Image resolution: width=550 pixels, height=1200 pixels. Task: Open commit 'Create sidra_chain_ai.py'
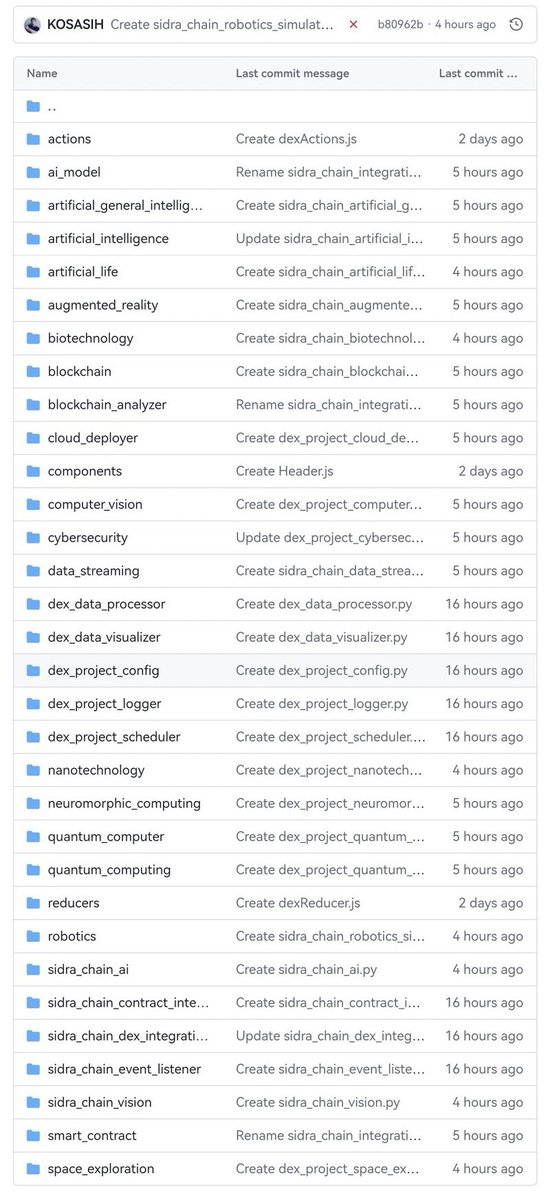point(306,969)
